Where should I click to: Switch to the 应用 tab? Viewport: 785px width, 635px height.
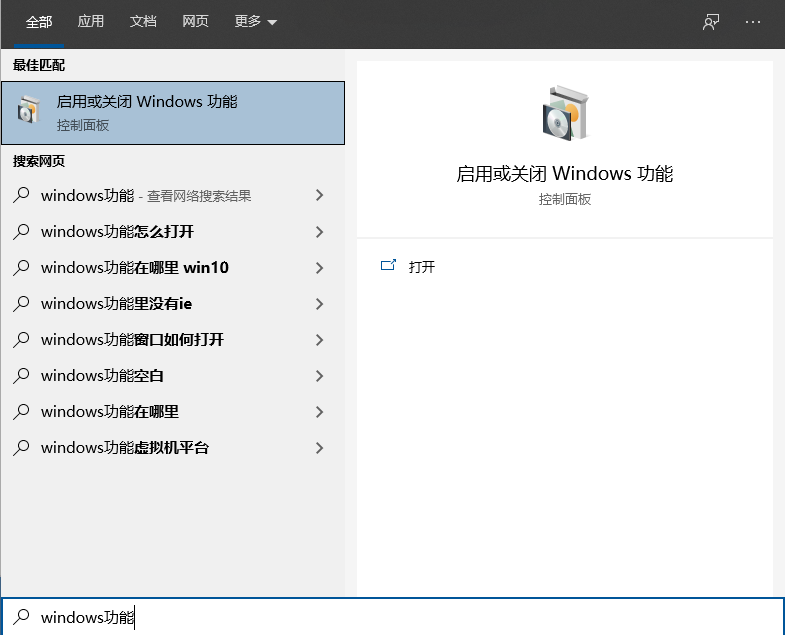pyautogui.click(x=91, y=22)
